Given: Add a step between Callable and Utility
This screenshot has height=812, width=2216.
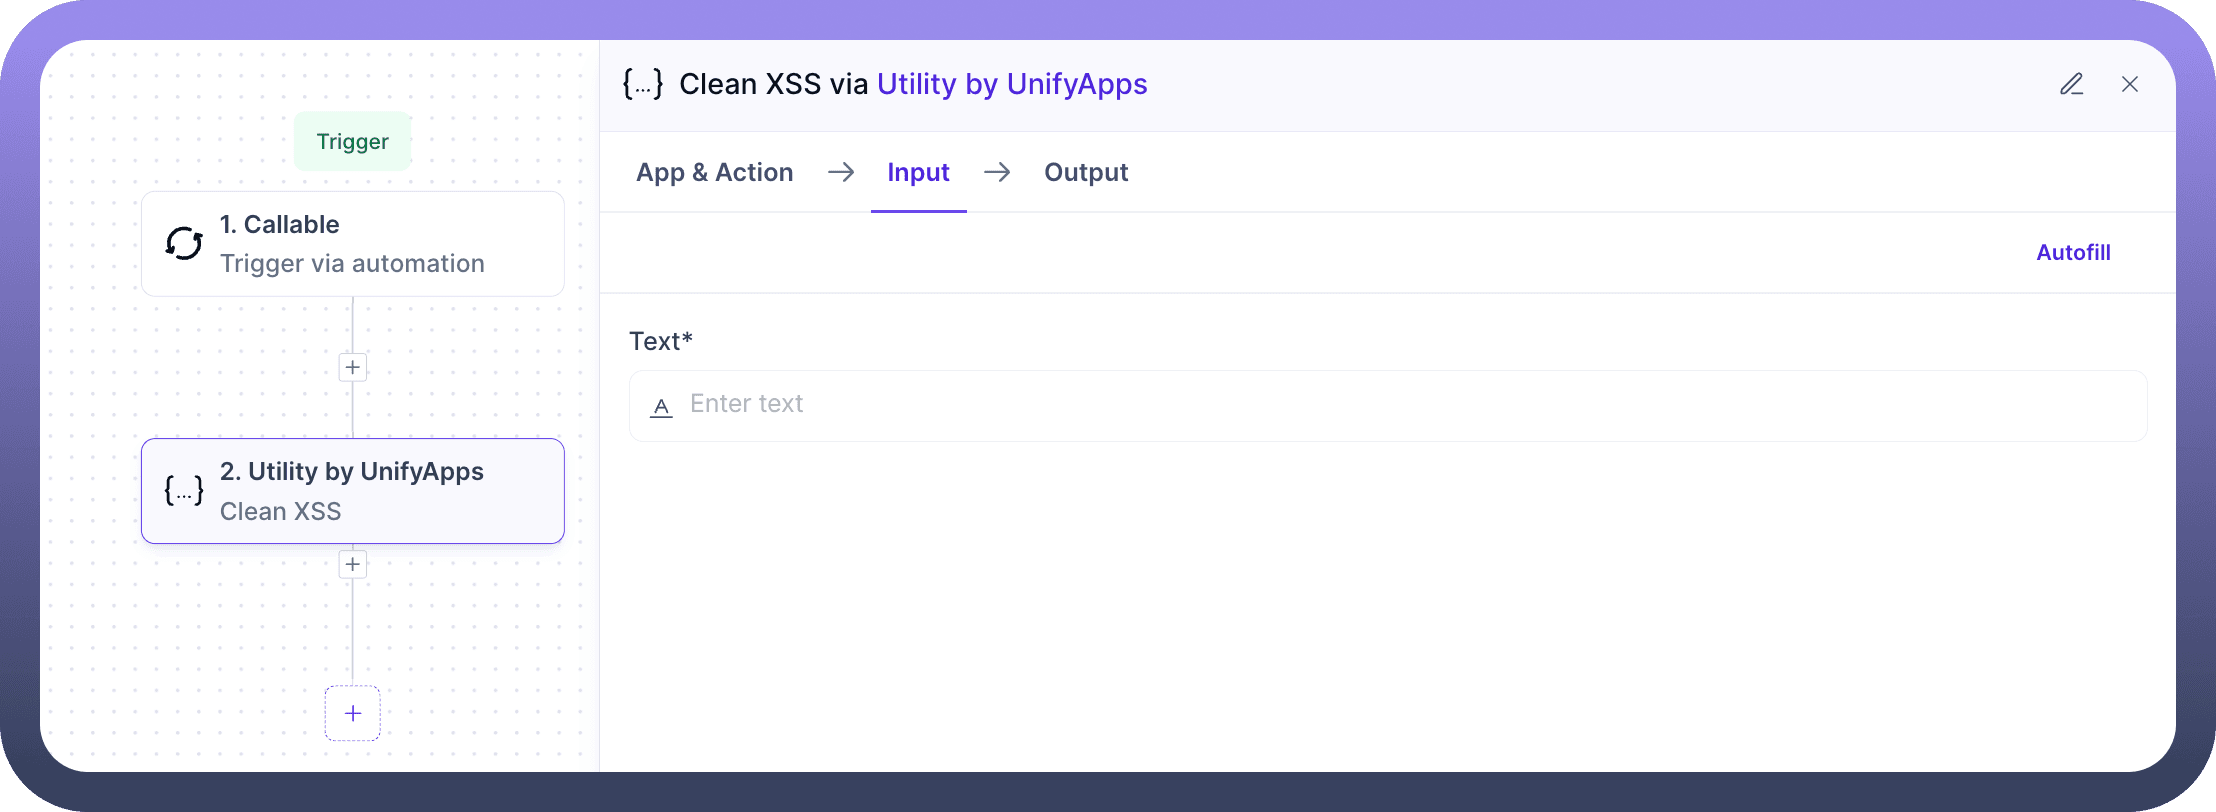Looking at the screenshot, I should coord(352,367).
